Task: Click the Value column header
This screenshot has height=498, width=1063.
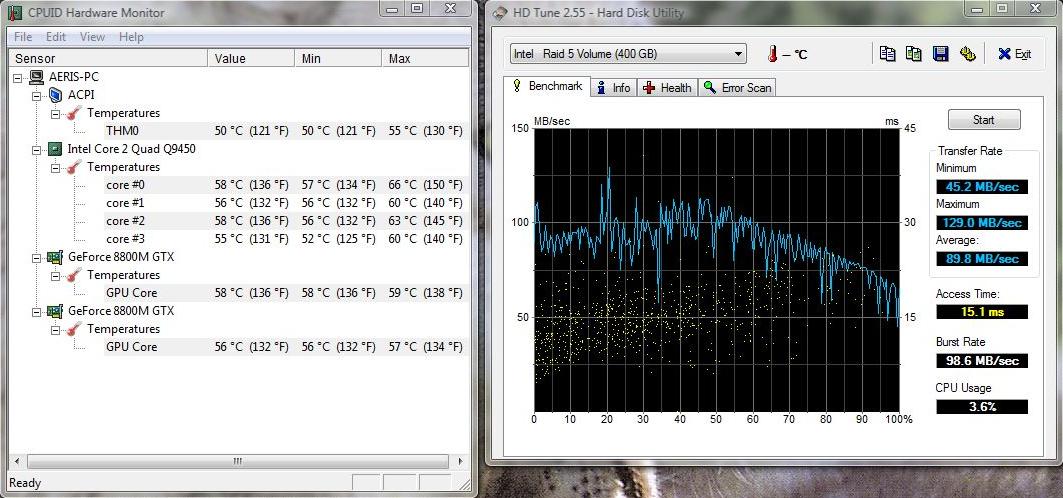Action: [x=252, y=58]
